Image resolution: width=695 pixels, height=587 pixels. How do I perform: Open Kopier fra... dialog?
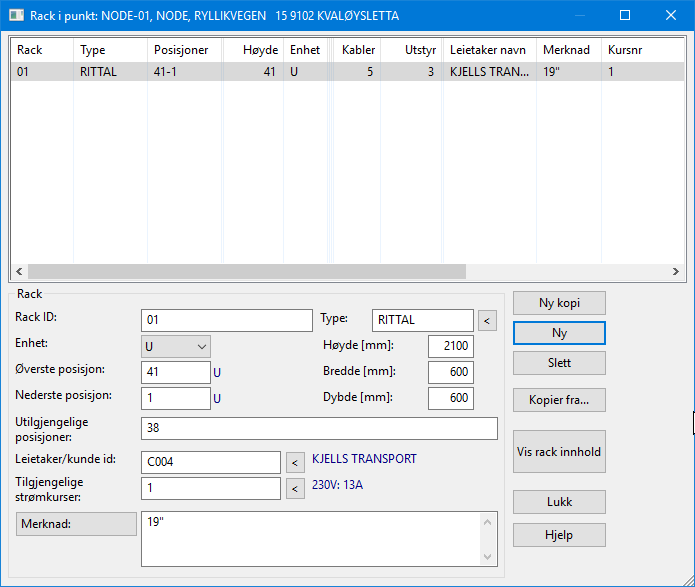pyautogui.click(x=559, y=400)
